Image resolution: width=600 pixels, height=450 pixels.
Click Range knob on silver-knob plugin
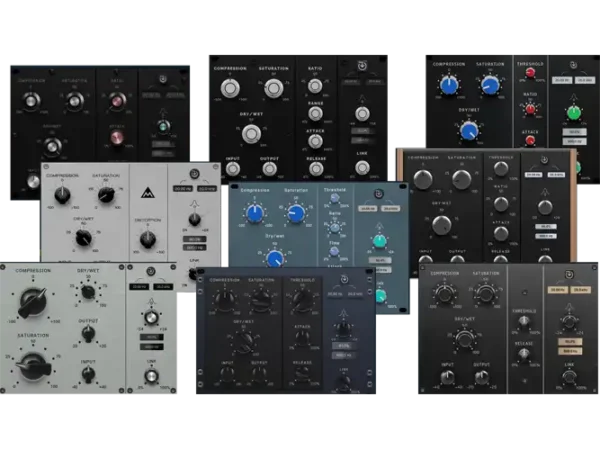[x=315, y=114]
